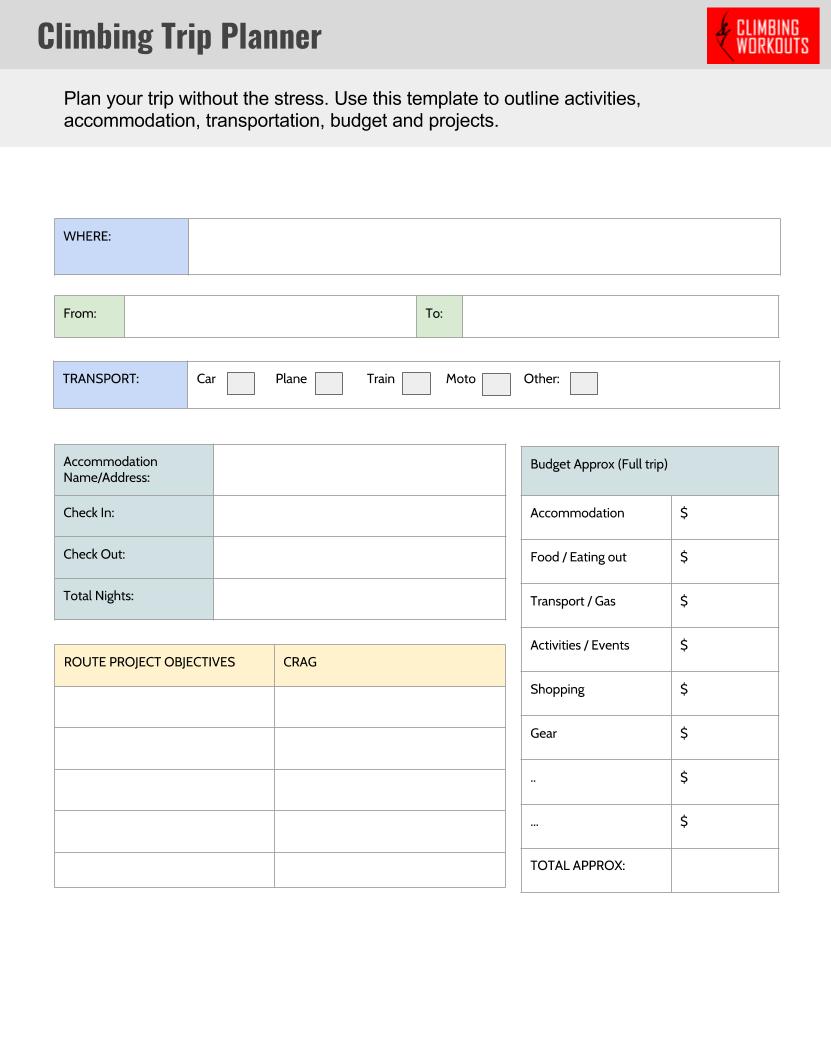Focus the From date field
831x1057 pixels.
click(x=270, y=316)
